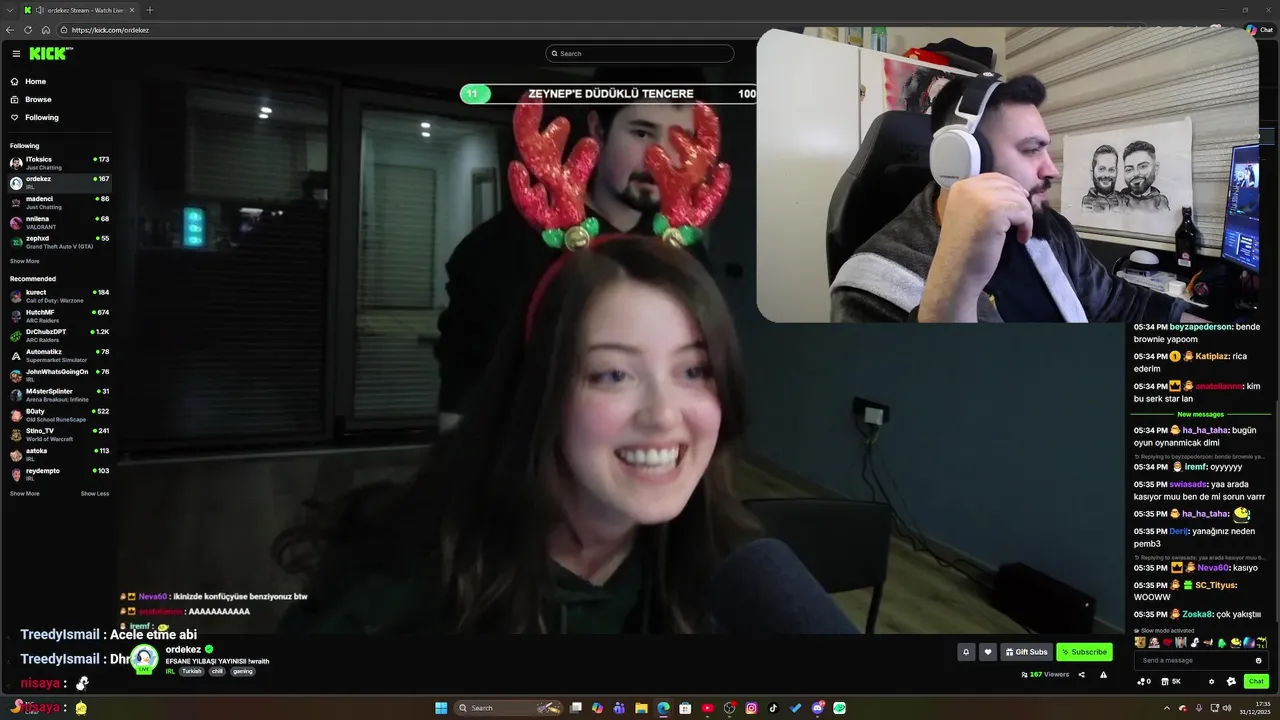Open HutchMF ARC Raiders channel
Image resolution: width=1280 pixels, height=720 pixels.
60,315
